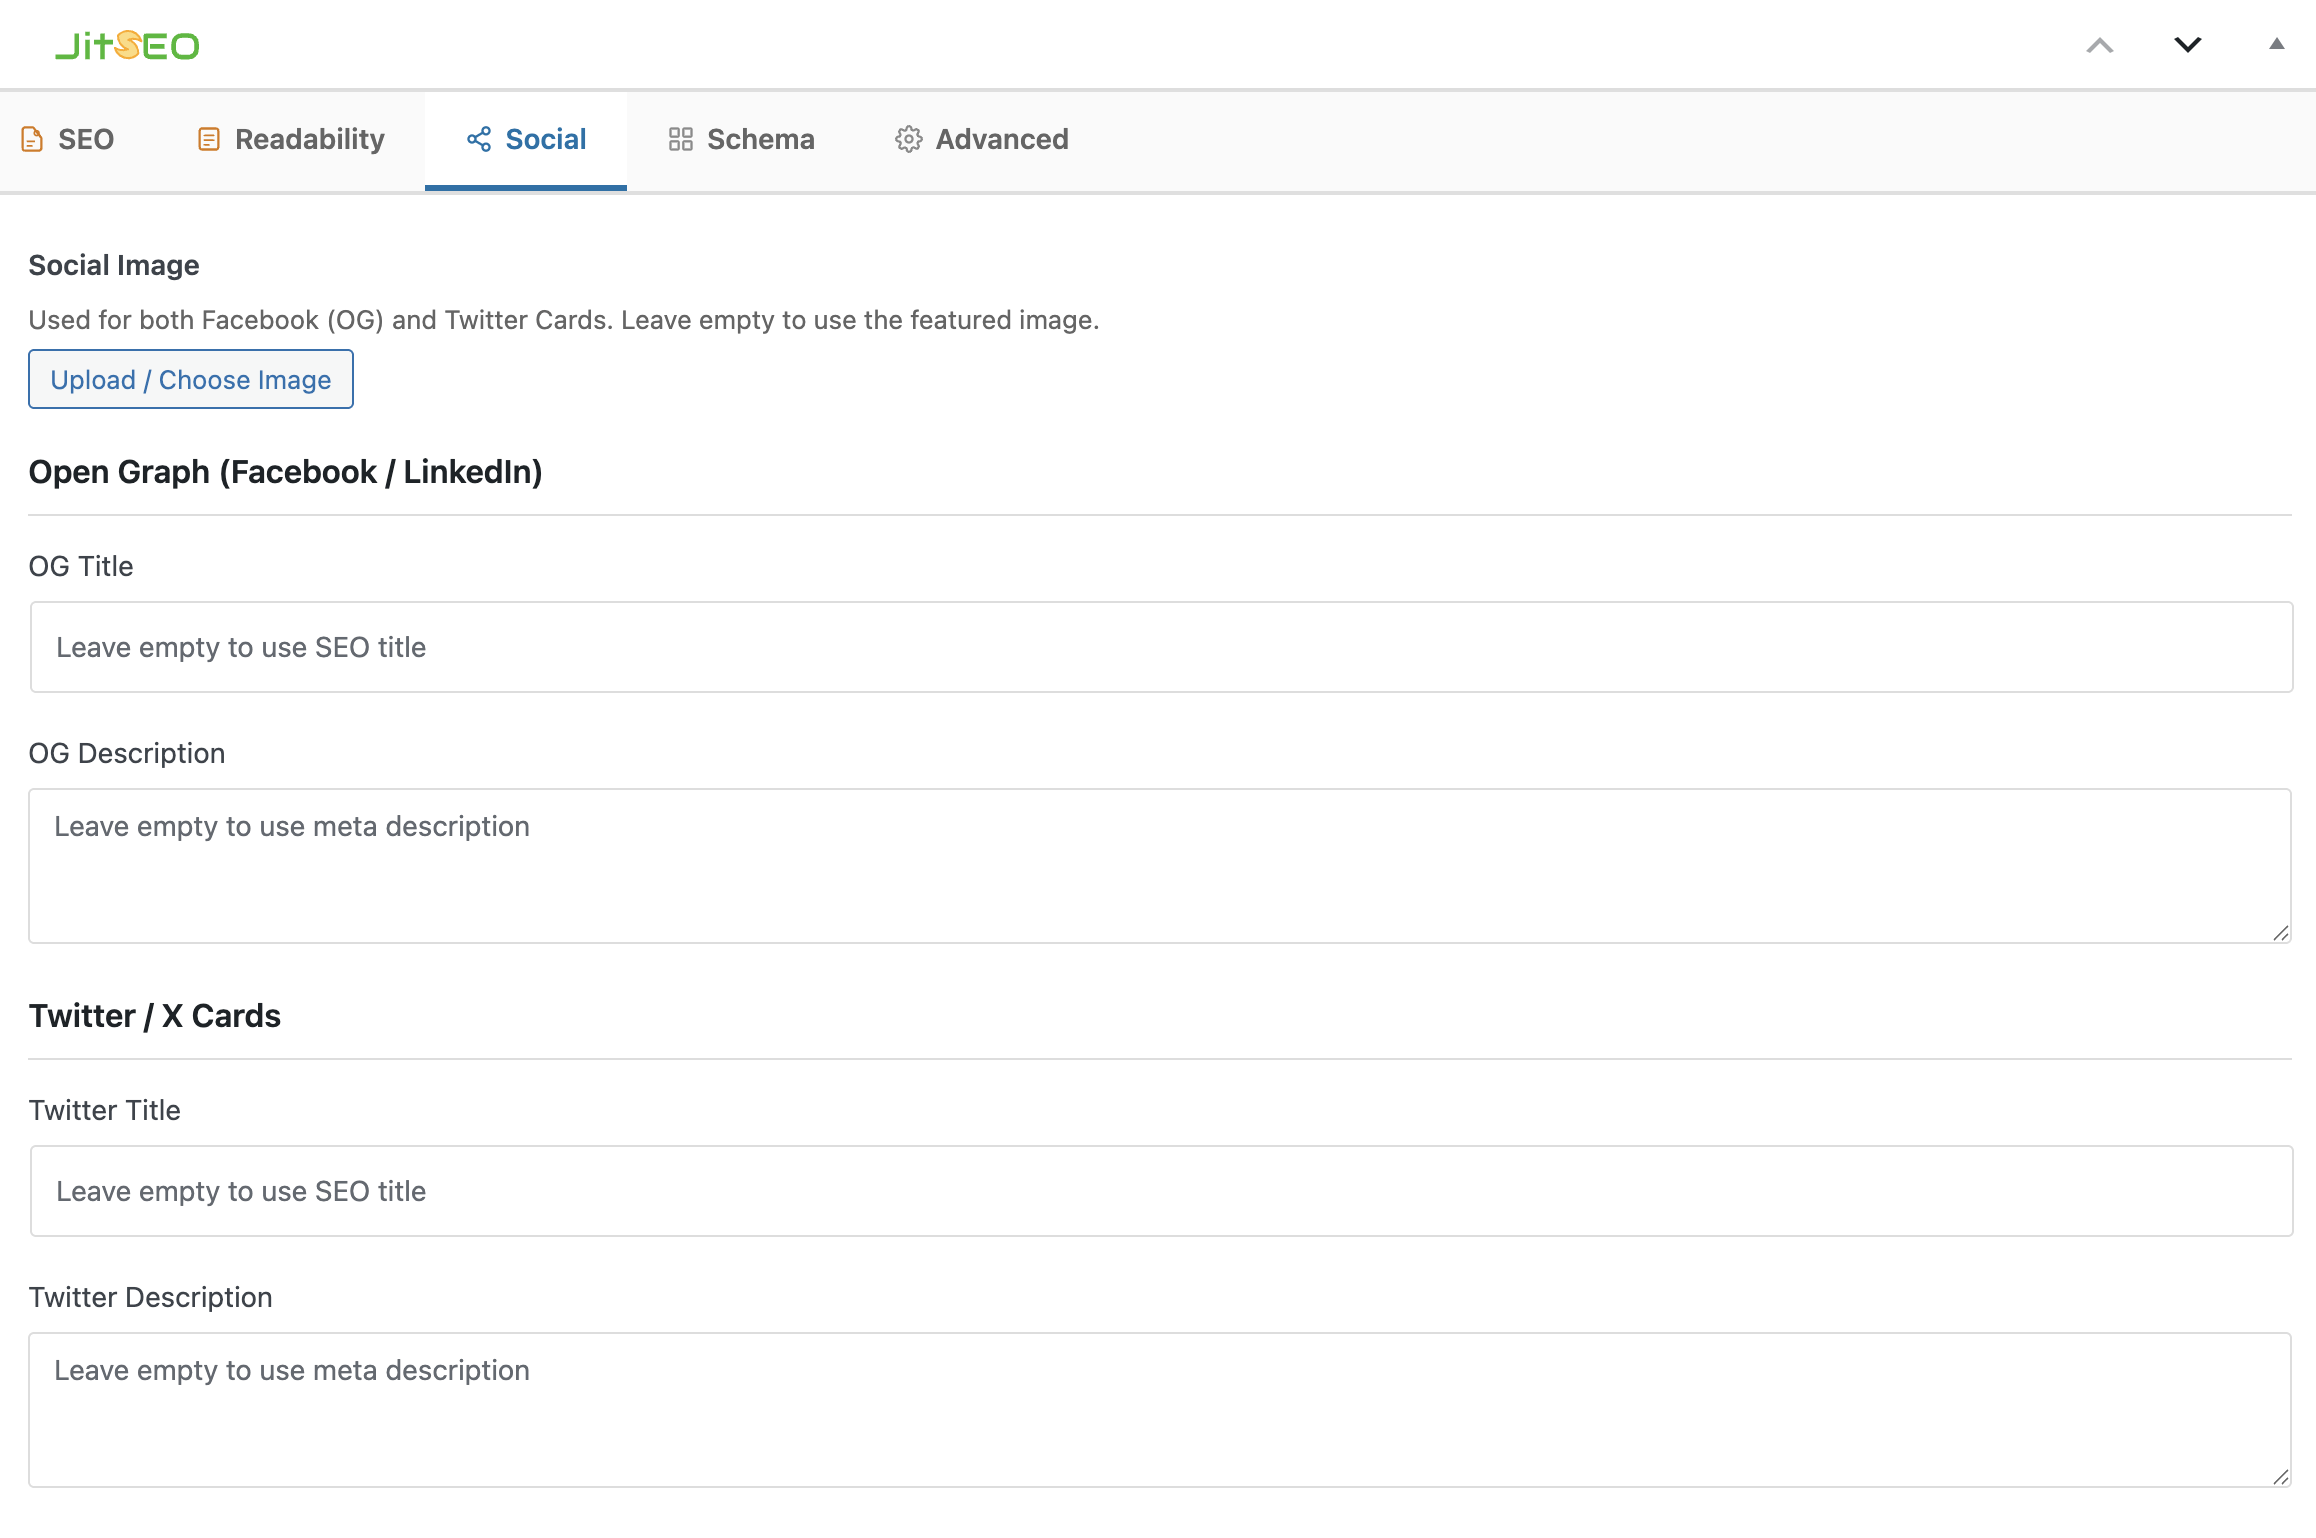
Task: Move panel up with chevron arrow
Action: pyautogui.click(x=2100, y=45)
